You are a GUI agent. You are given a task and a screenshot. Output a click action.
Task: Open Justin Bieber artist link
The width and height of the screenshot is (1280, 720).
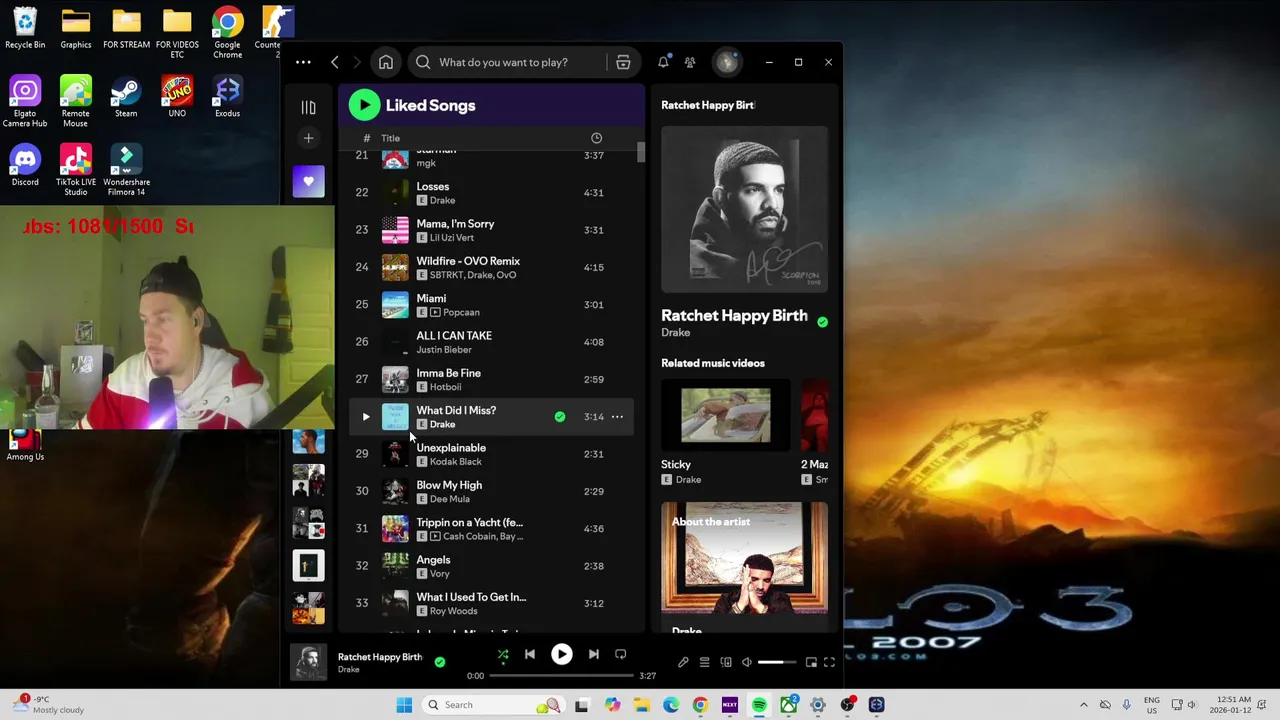pos(444,350)
